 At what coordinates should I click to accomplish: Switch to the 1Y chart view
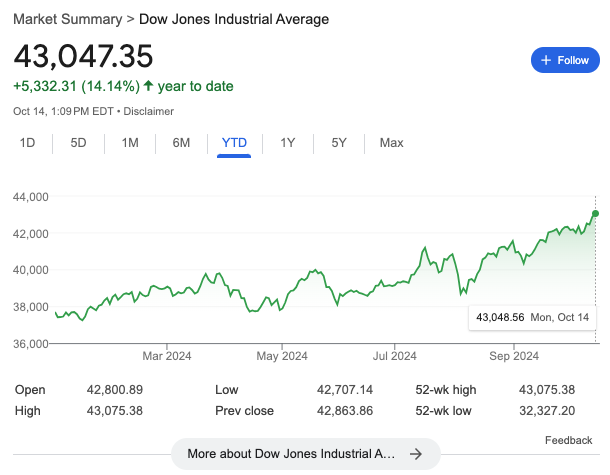click(288, 143)
